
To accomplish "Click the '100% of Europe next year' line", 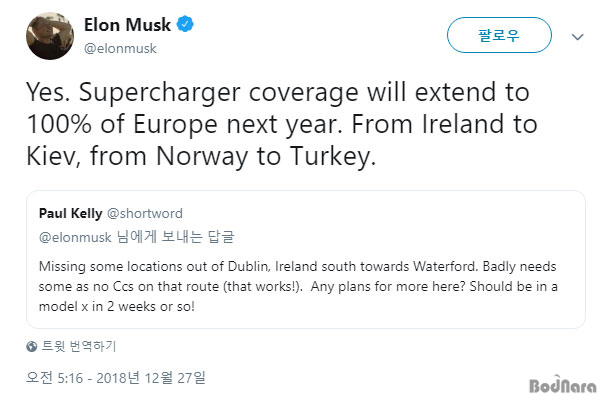I will tap(282, 125).
